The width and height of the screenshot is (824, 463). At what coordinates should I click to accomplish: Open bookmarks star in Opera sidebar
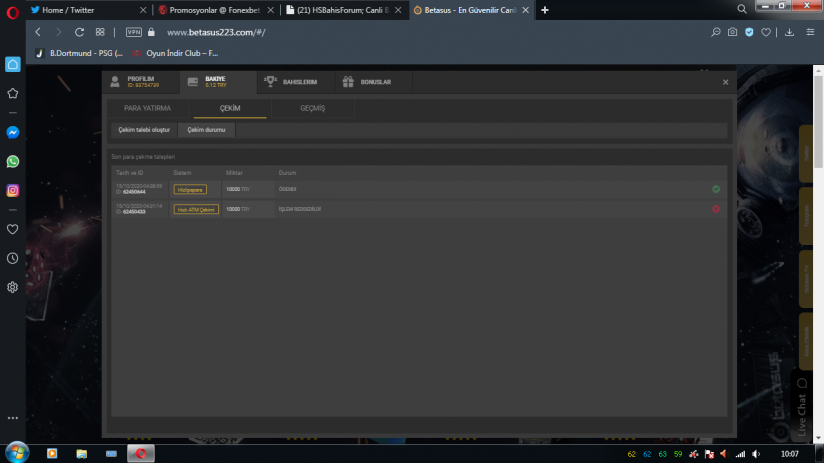point(13,93)
